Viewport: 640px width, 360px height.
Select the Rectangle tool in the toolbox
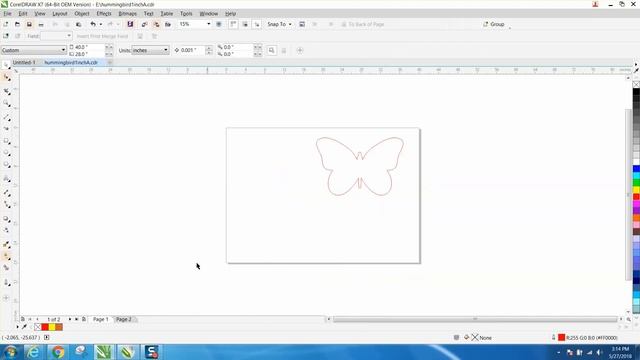click(x=7, y=141)
